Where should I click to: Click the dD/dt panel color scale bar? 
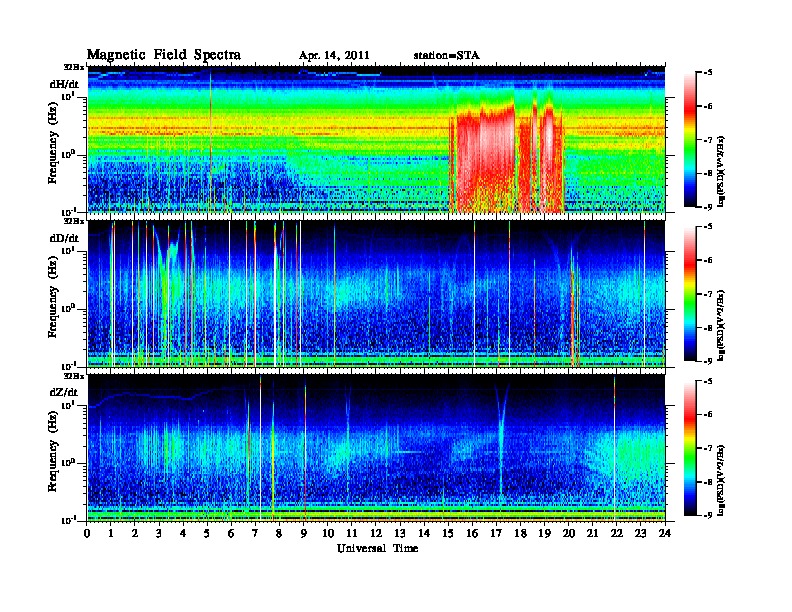tap(690, 293)
